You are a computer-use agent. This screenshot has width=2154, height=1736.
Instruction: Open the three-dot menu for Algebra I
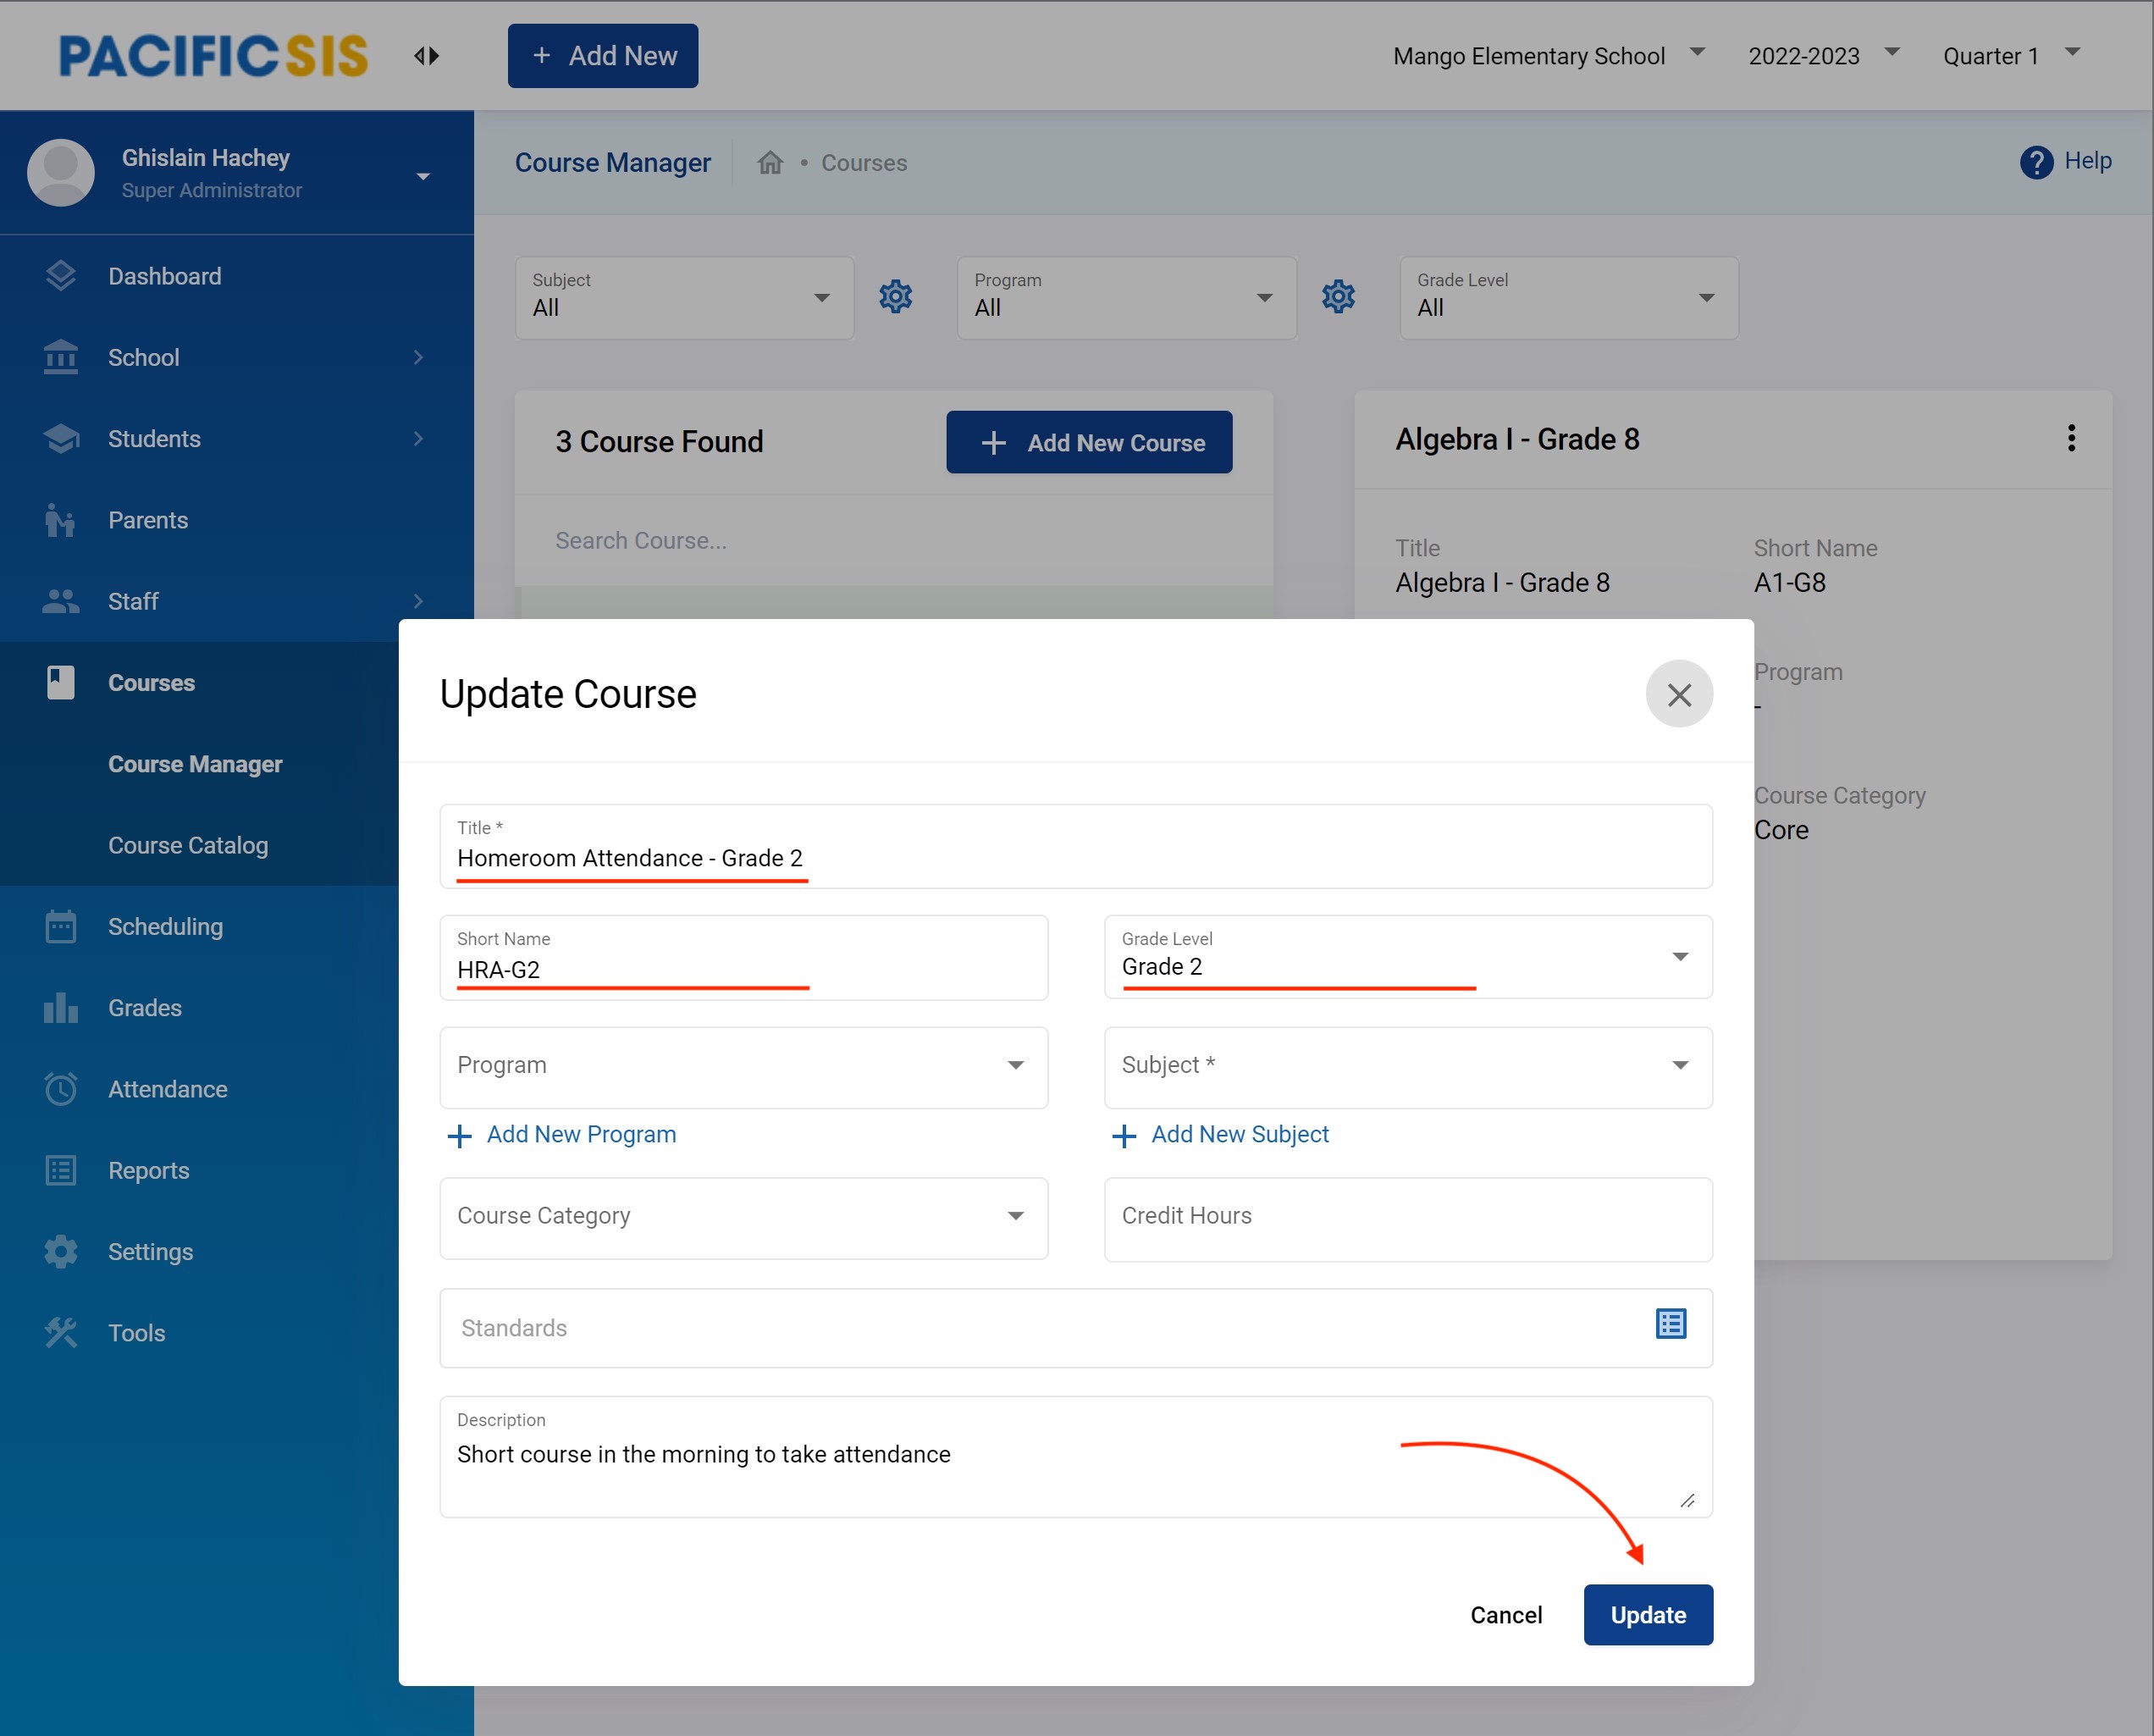(2070, 438)
